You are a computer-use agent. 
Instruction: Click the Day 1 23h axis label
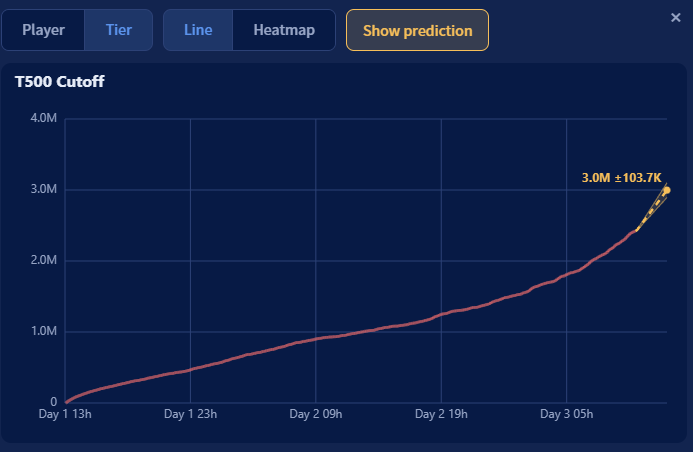190,414
